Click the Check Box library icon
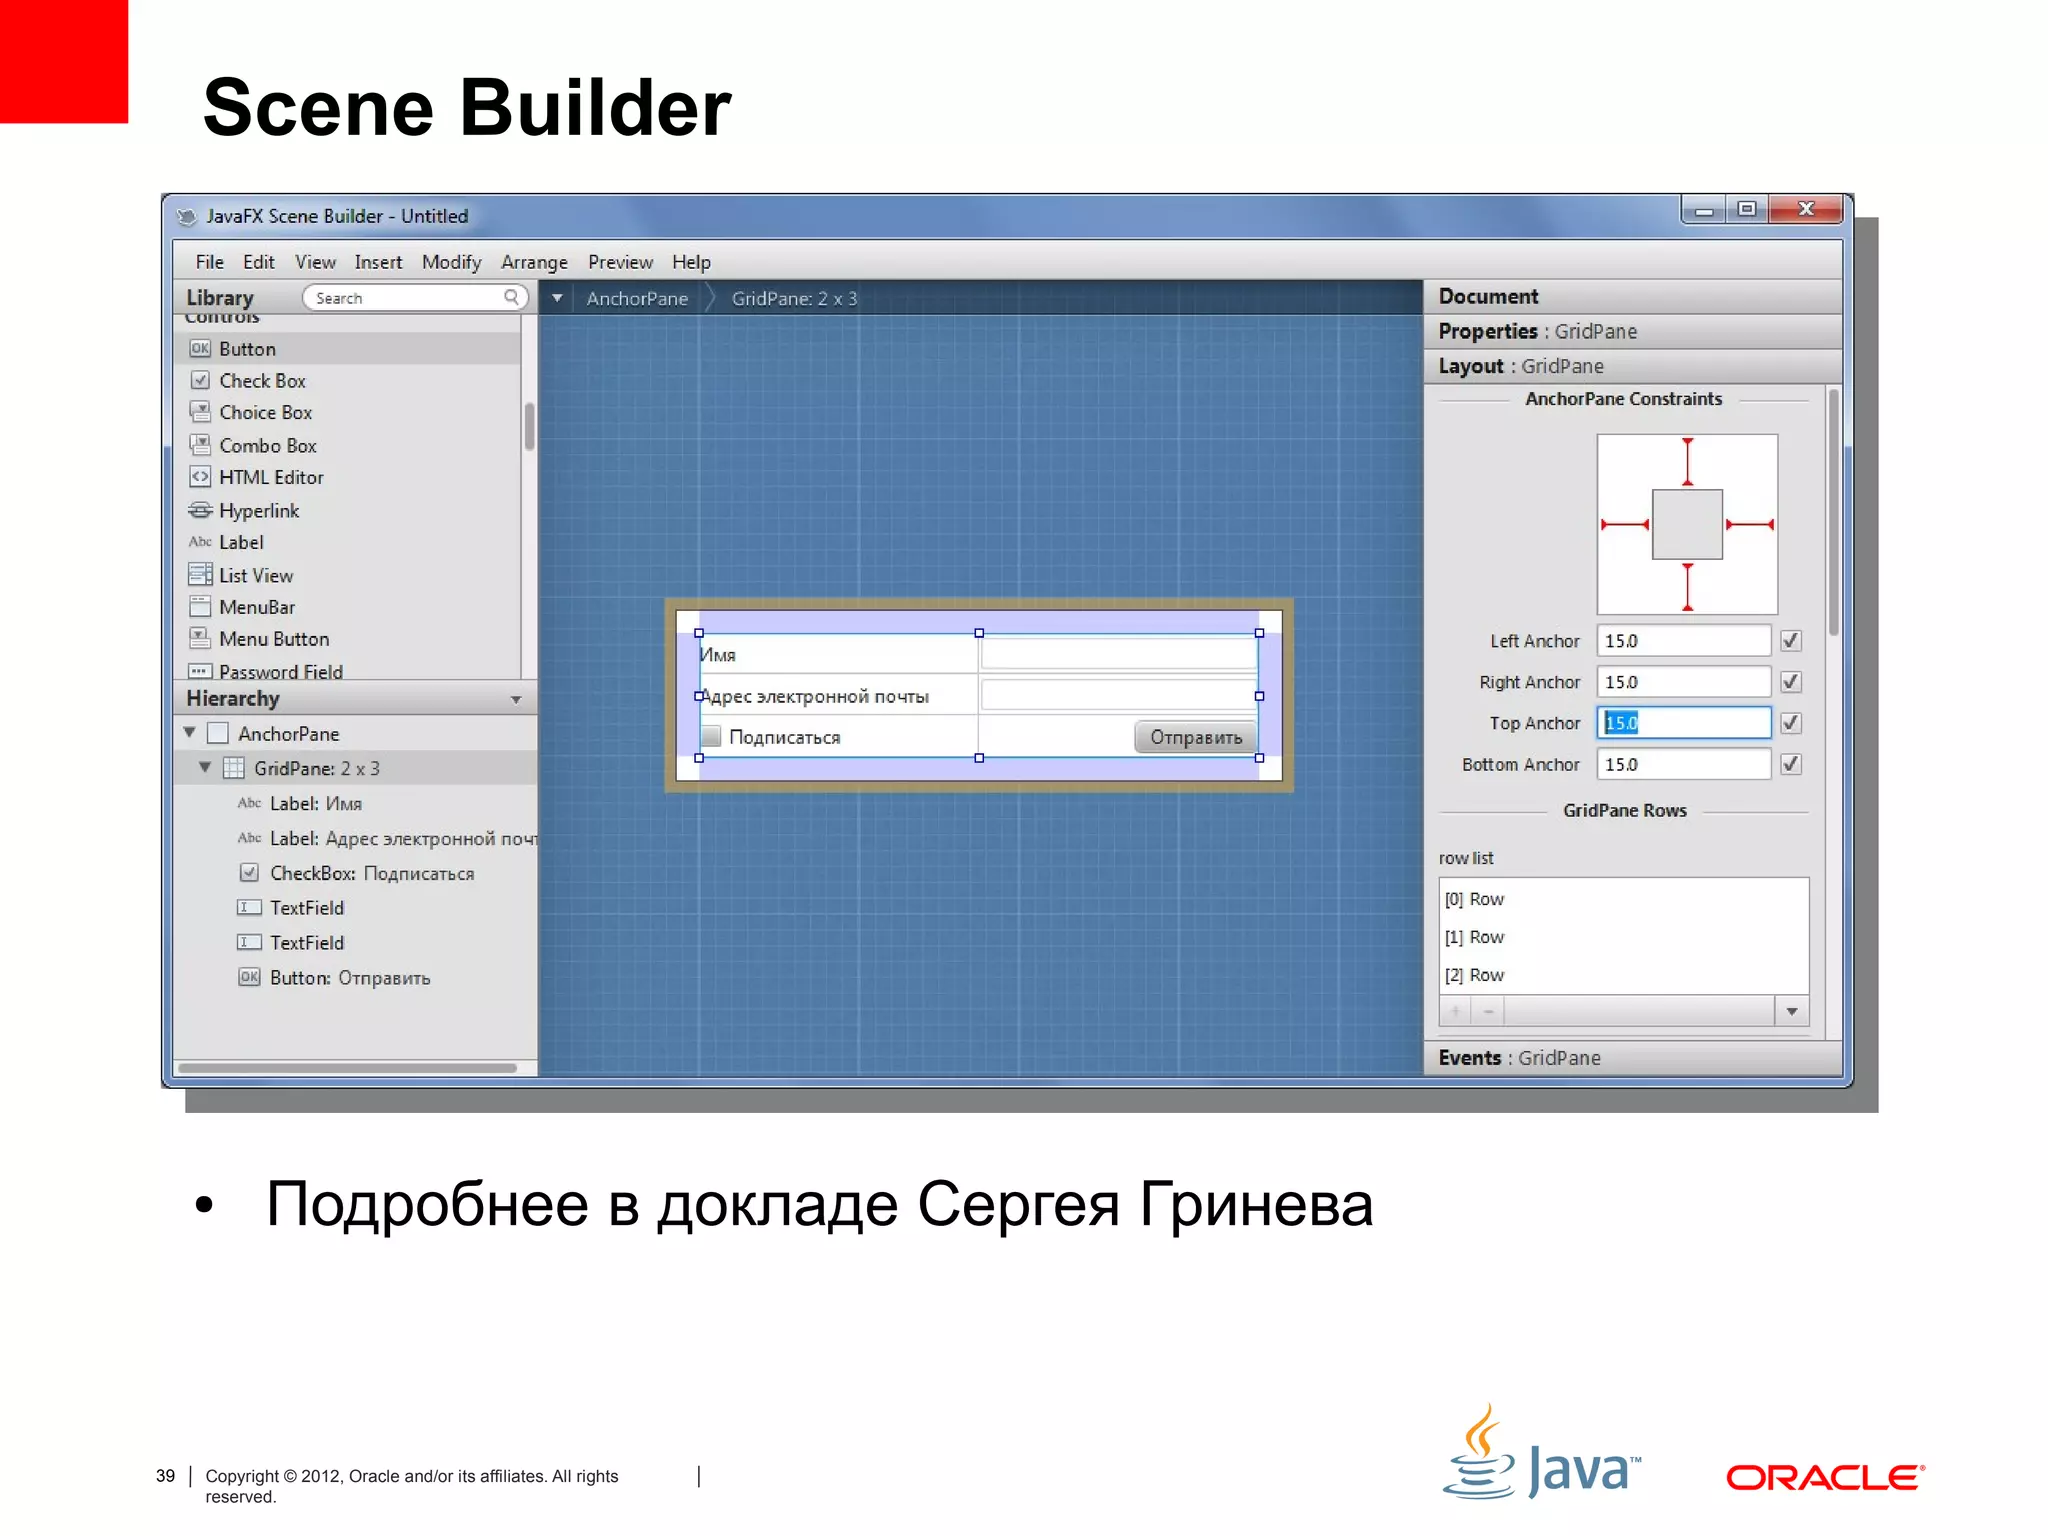The image size is (2048, 1536). pos(200,380)
